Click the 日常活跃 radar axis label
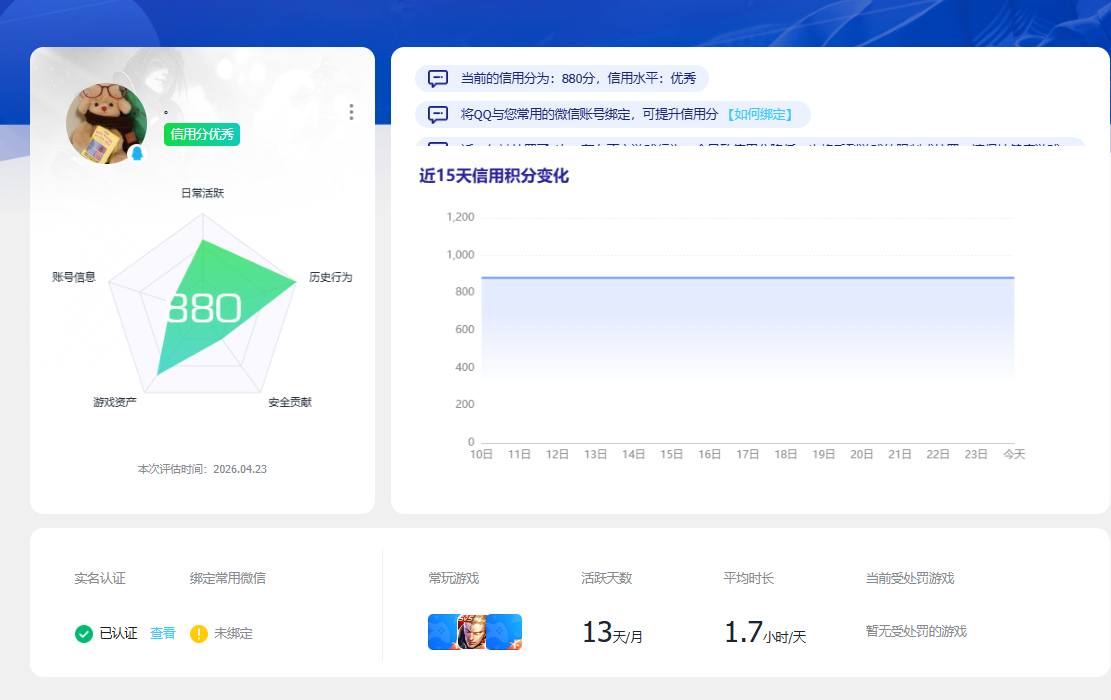 pos(202,193)
